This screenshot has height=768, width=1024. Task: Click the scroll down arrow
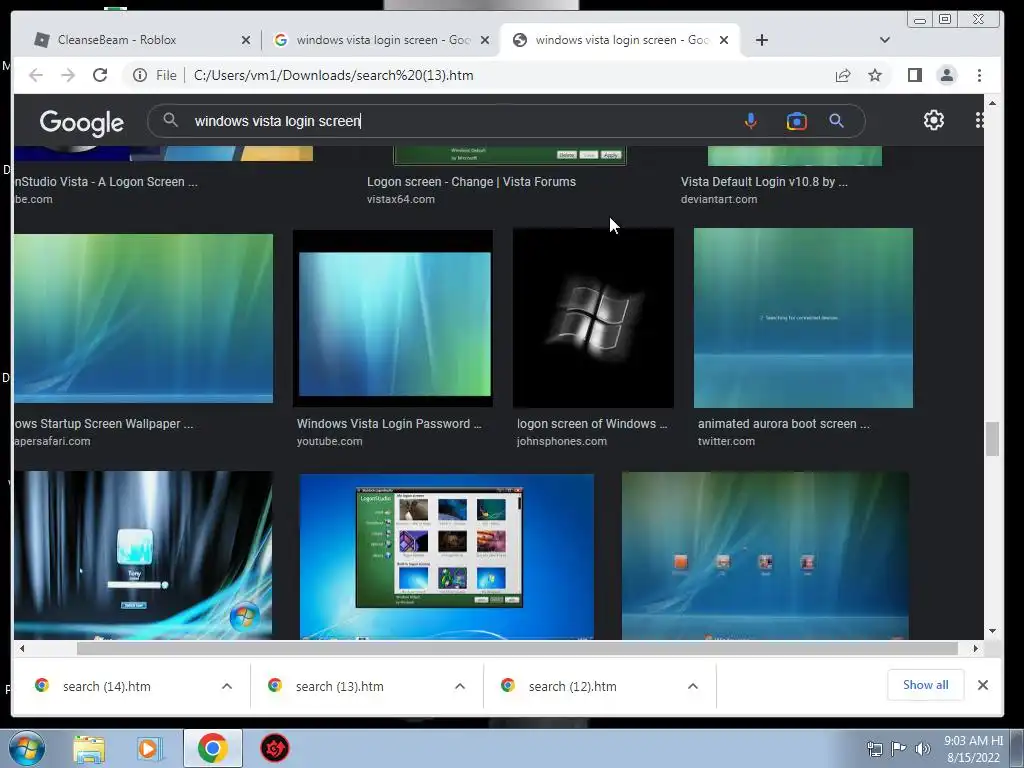(x=992, y=631)
